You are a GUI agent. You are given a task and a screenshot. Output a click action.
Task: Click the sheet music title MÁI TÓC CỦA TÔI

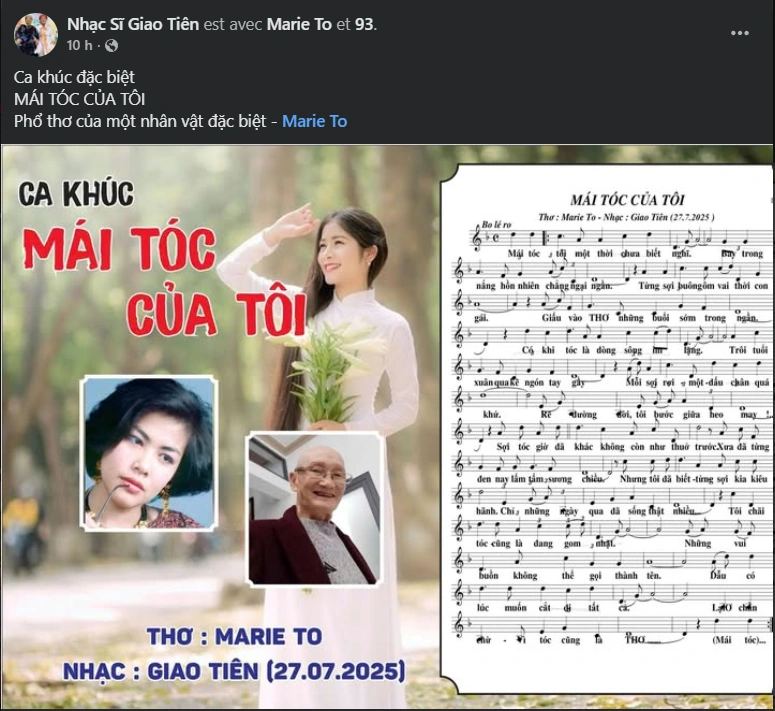pyautogui.click(x=627, y=200)
